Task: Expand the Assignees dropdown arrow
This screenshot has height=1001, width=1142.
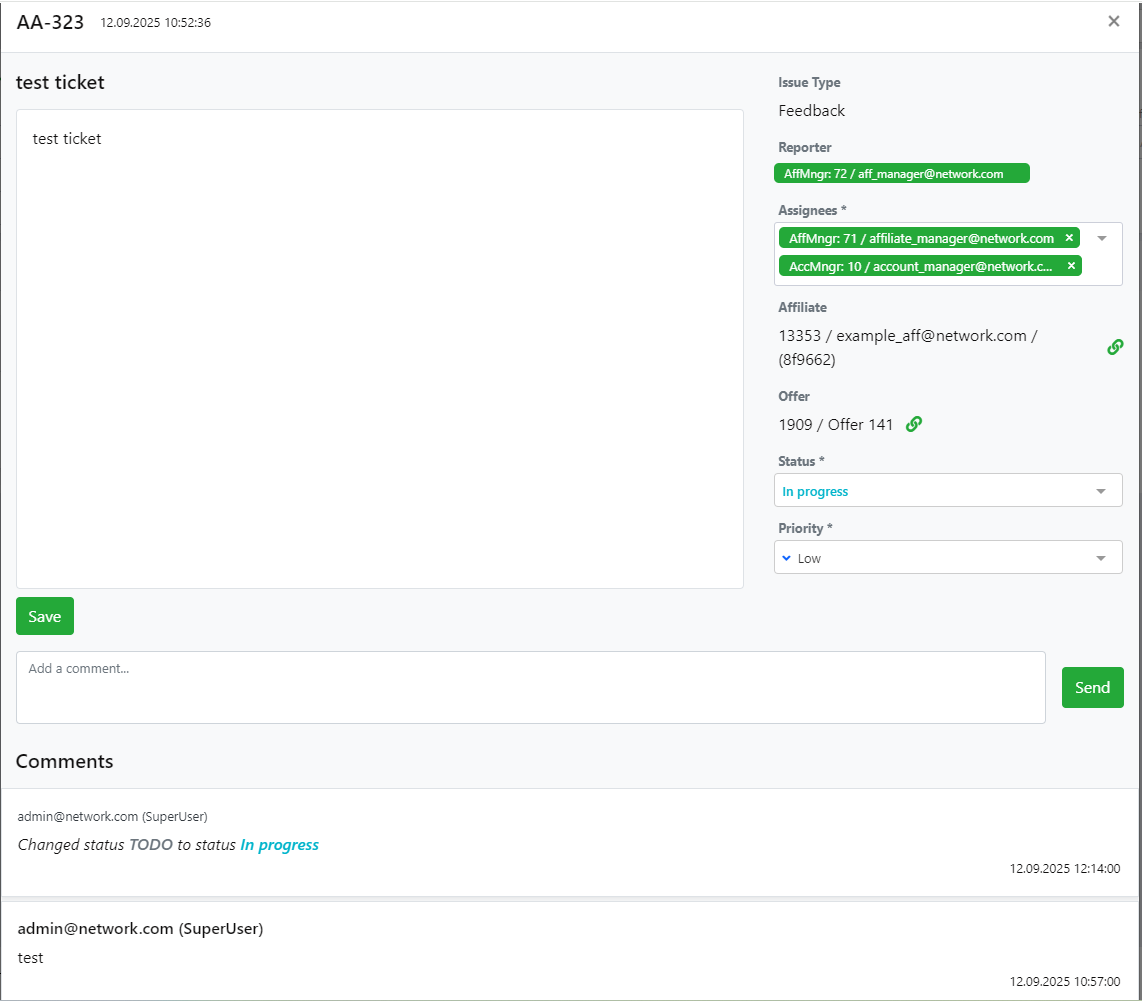Action: pos(1102,238)
